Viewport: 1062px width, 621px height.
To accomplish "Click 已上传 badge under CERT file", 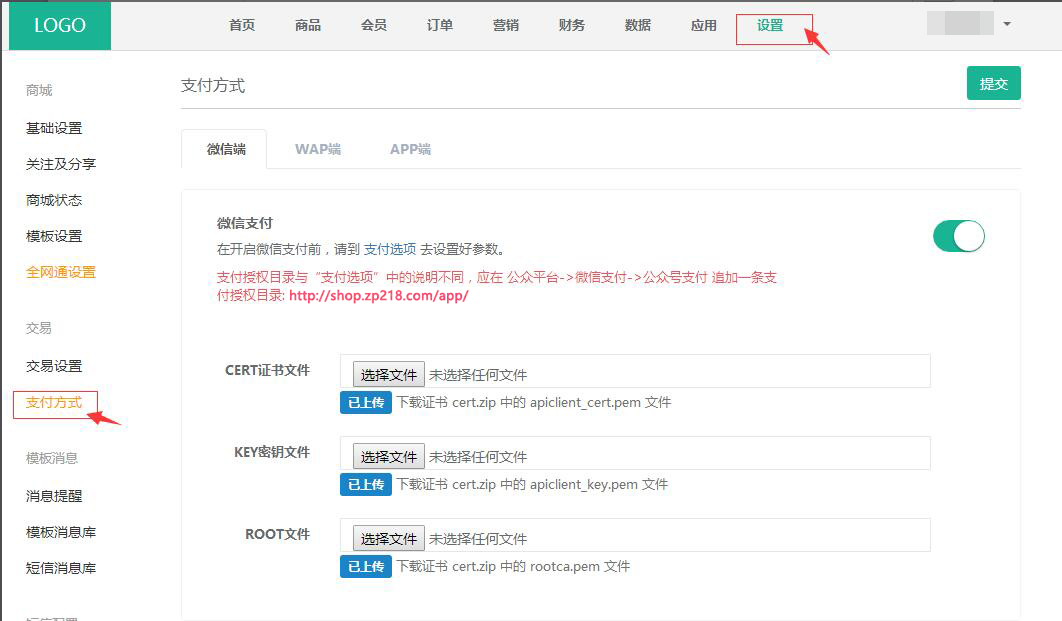I will [365, 402].
